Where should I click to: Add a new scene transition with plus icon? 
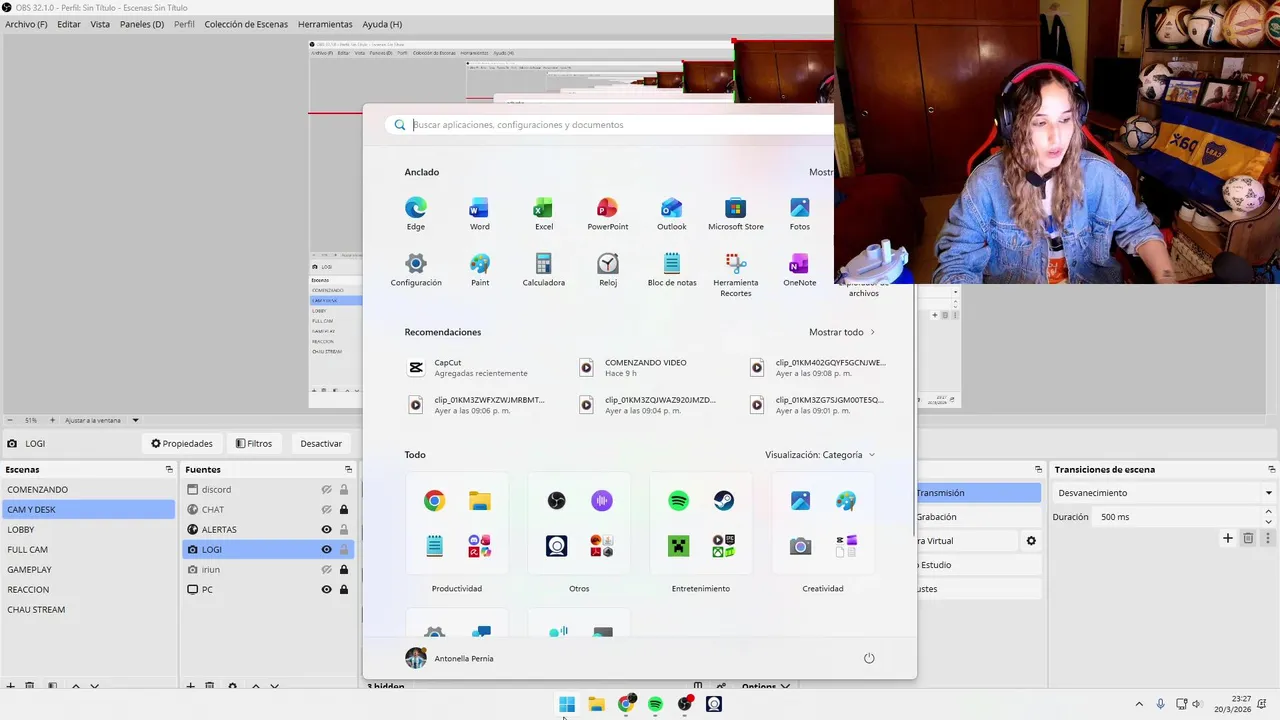click(x=1228, y=538)
